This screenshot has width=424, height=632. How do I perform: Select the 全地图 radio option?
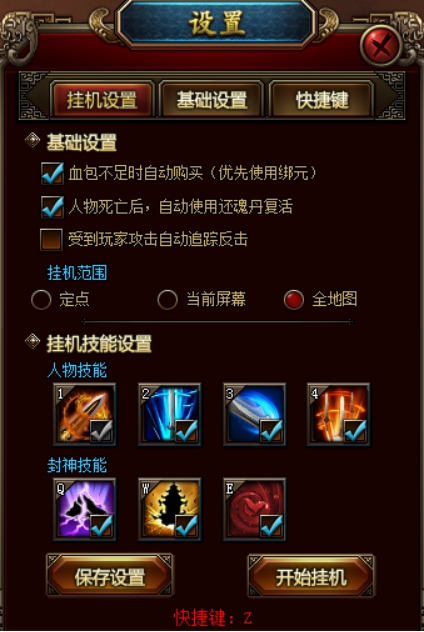tap(294, 300)
